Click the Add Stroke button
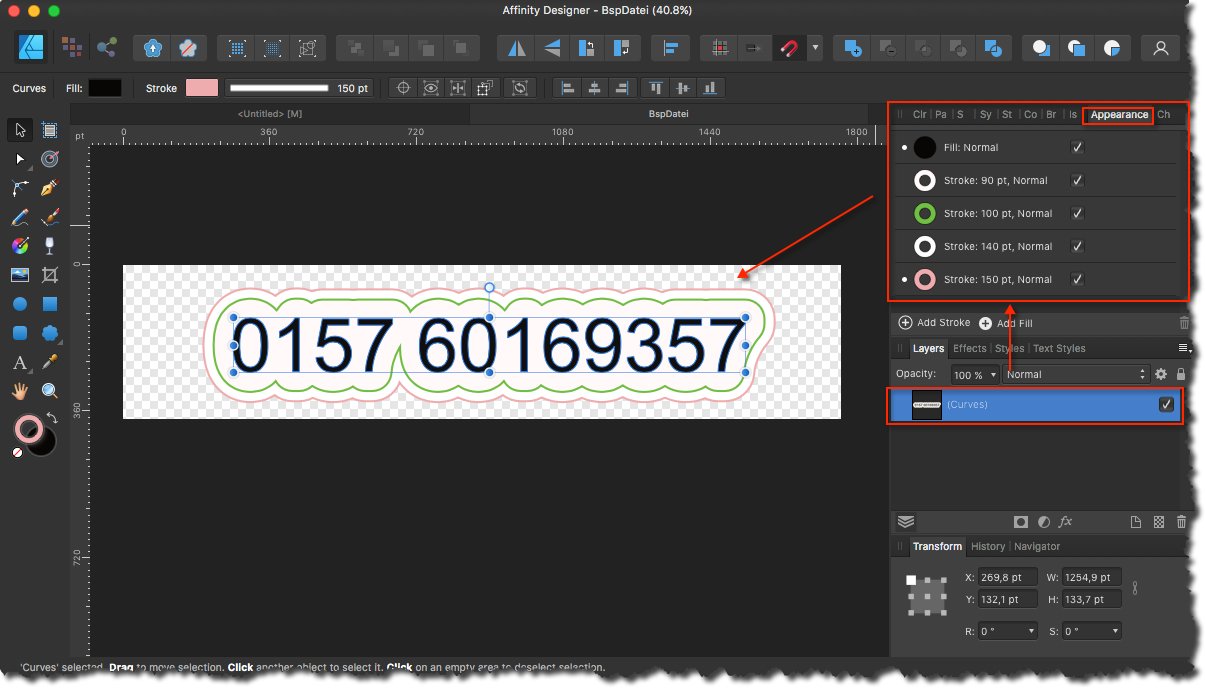1205x688 pixels. 935,323
